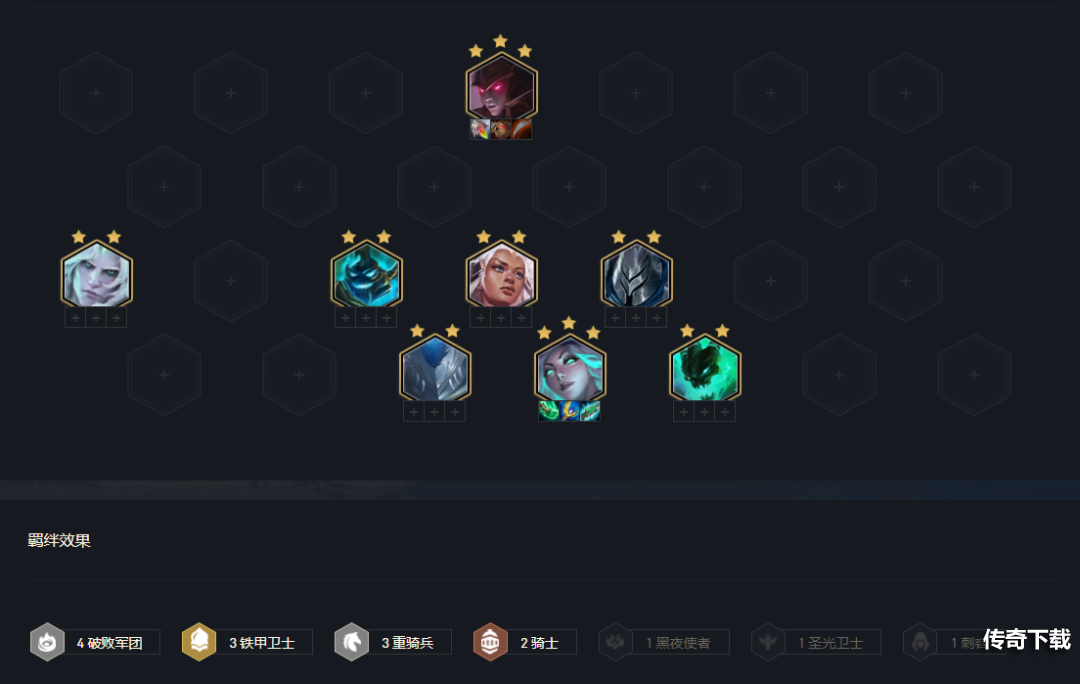The image size is (1080, 684).
Task: Select the three-star red-eyed champion portrait
Action: (501, 87)
